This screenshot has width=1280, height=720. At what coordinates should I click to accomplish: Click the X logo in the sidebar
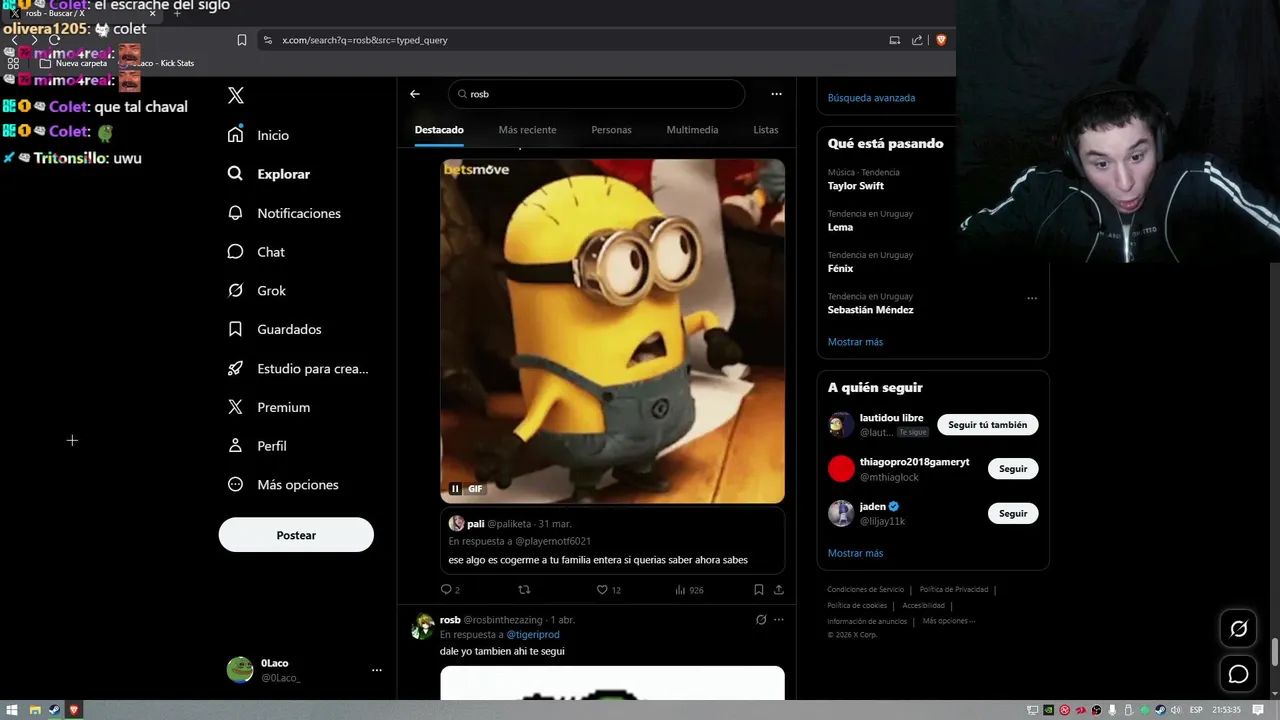pos(236,96)
